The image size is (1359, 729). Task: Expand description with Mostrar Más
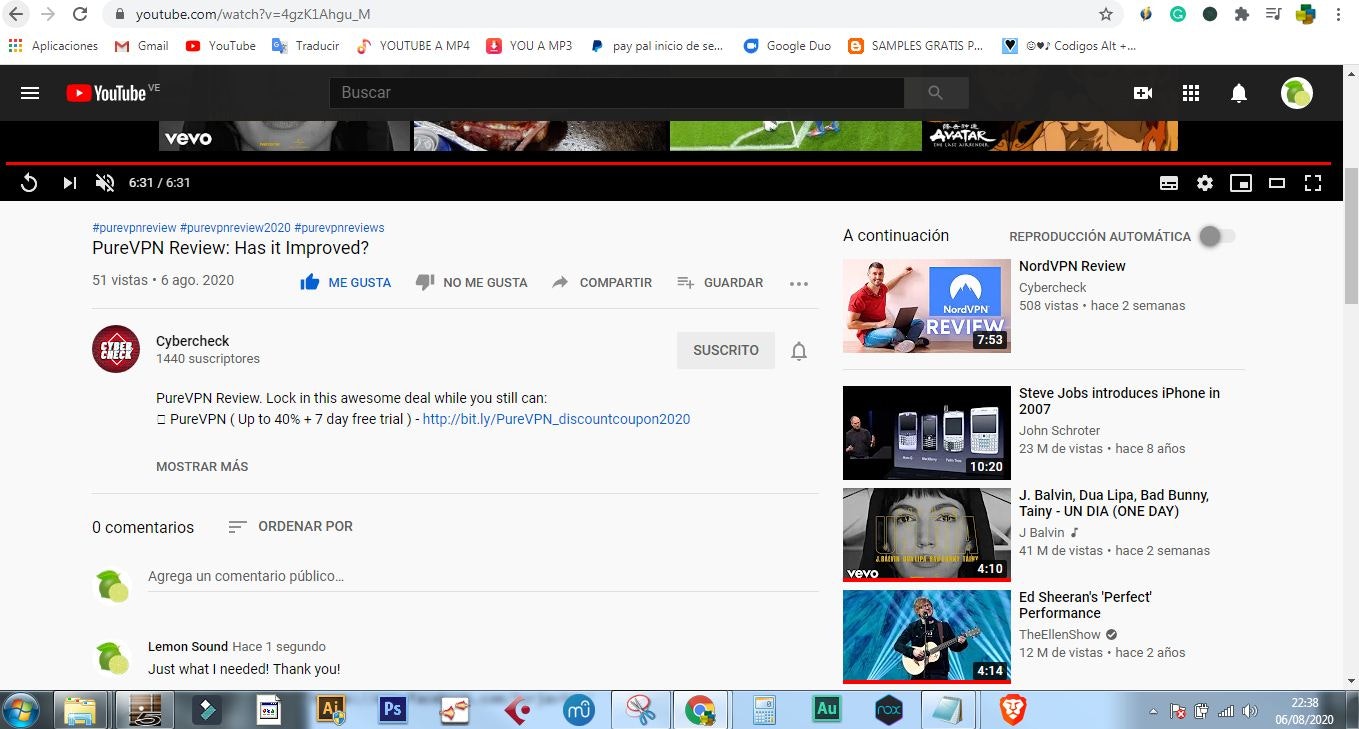tap(202, 467)
